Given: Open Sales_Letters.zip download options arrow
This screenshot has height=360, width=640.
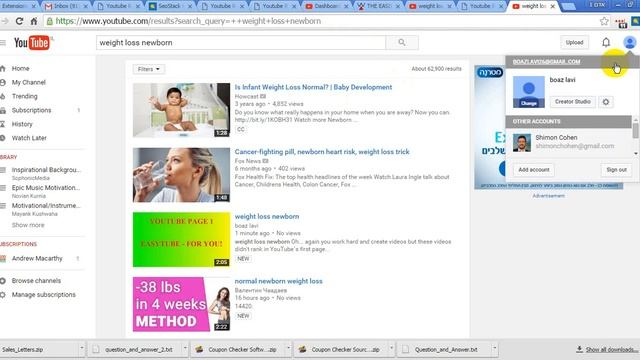Looking at the screenshot, I should pos(82,349).
